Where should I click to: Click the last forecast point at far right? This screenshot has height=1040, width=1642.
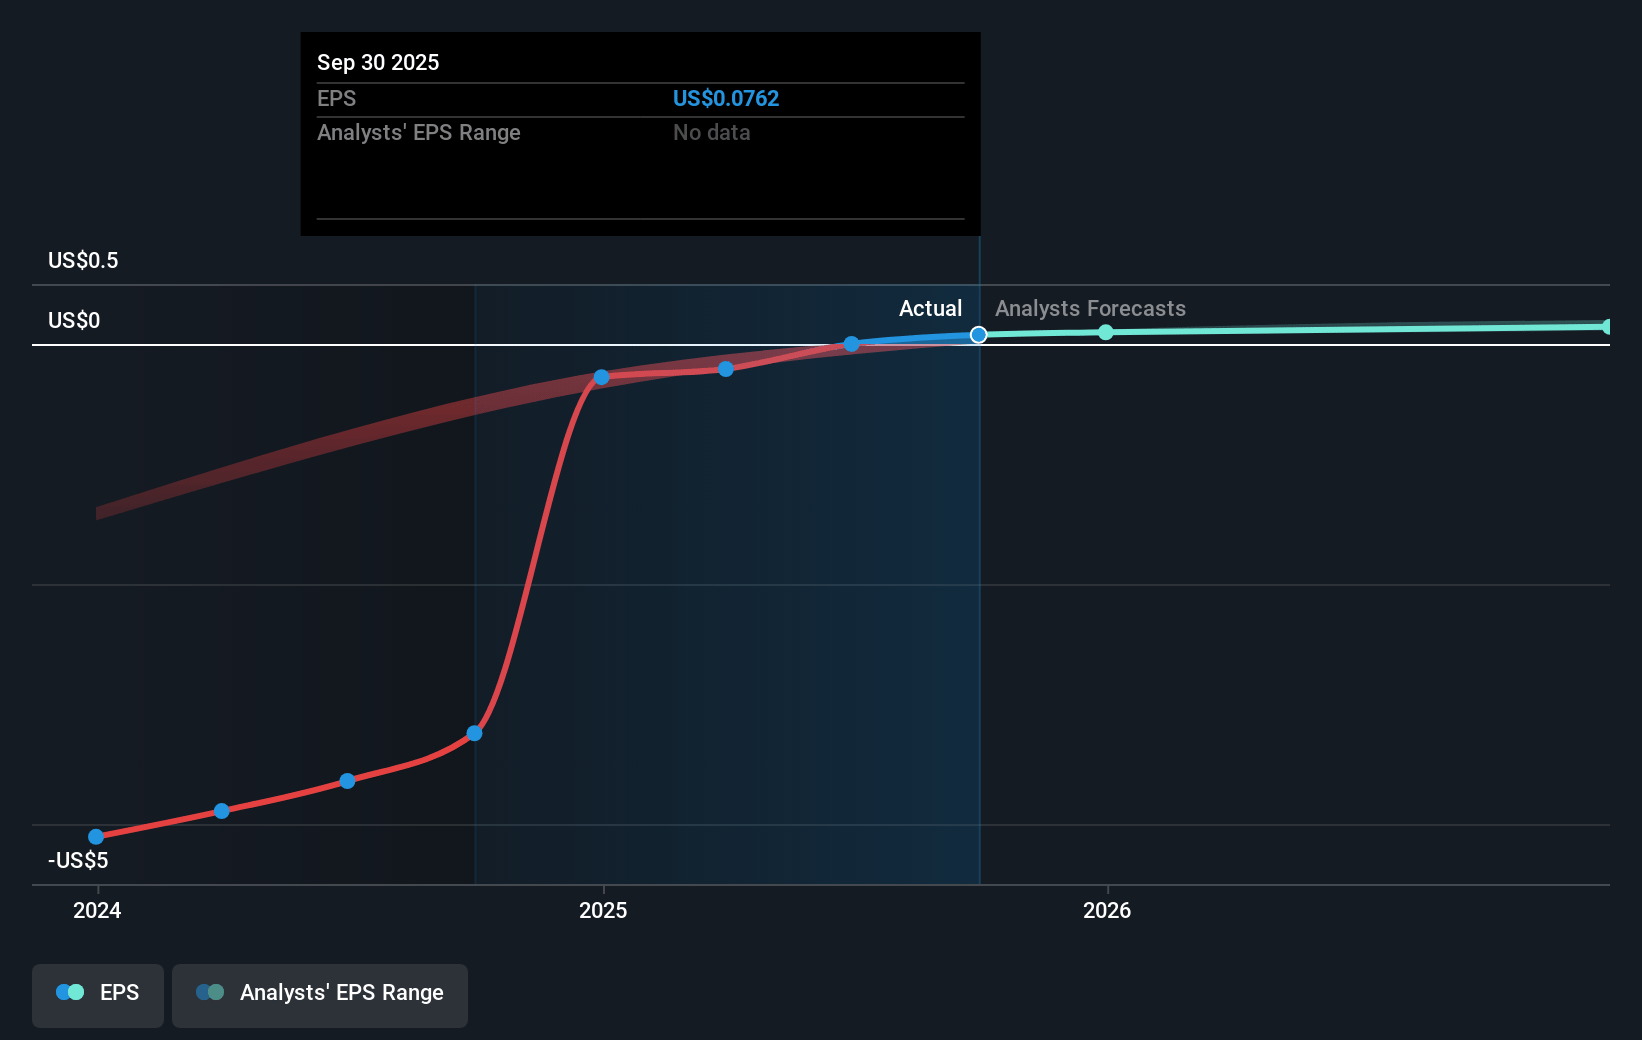(x=1607, y=327)
